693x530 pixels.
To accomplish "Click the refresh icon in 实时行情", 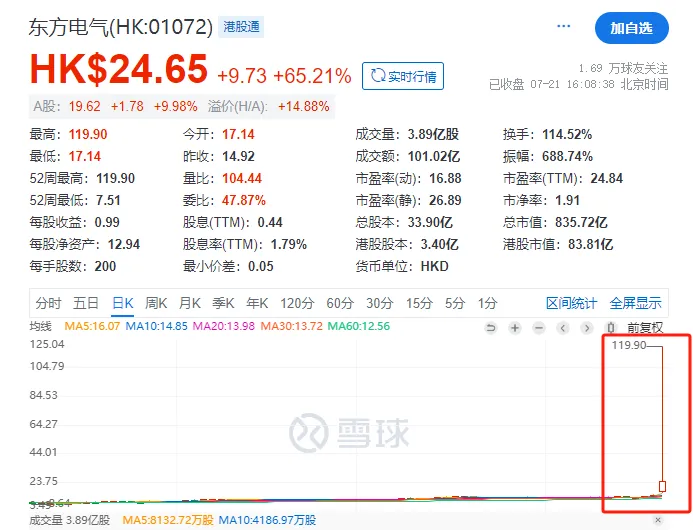I will click(378, 76).
